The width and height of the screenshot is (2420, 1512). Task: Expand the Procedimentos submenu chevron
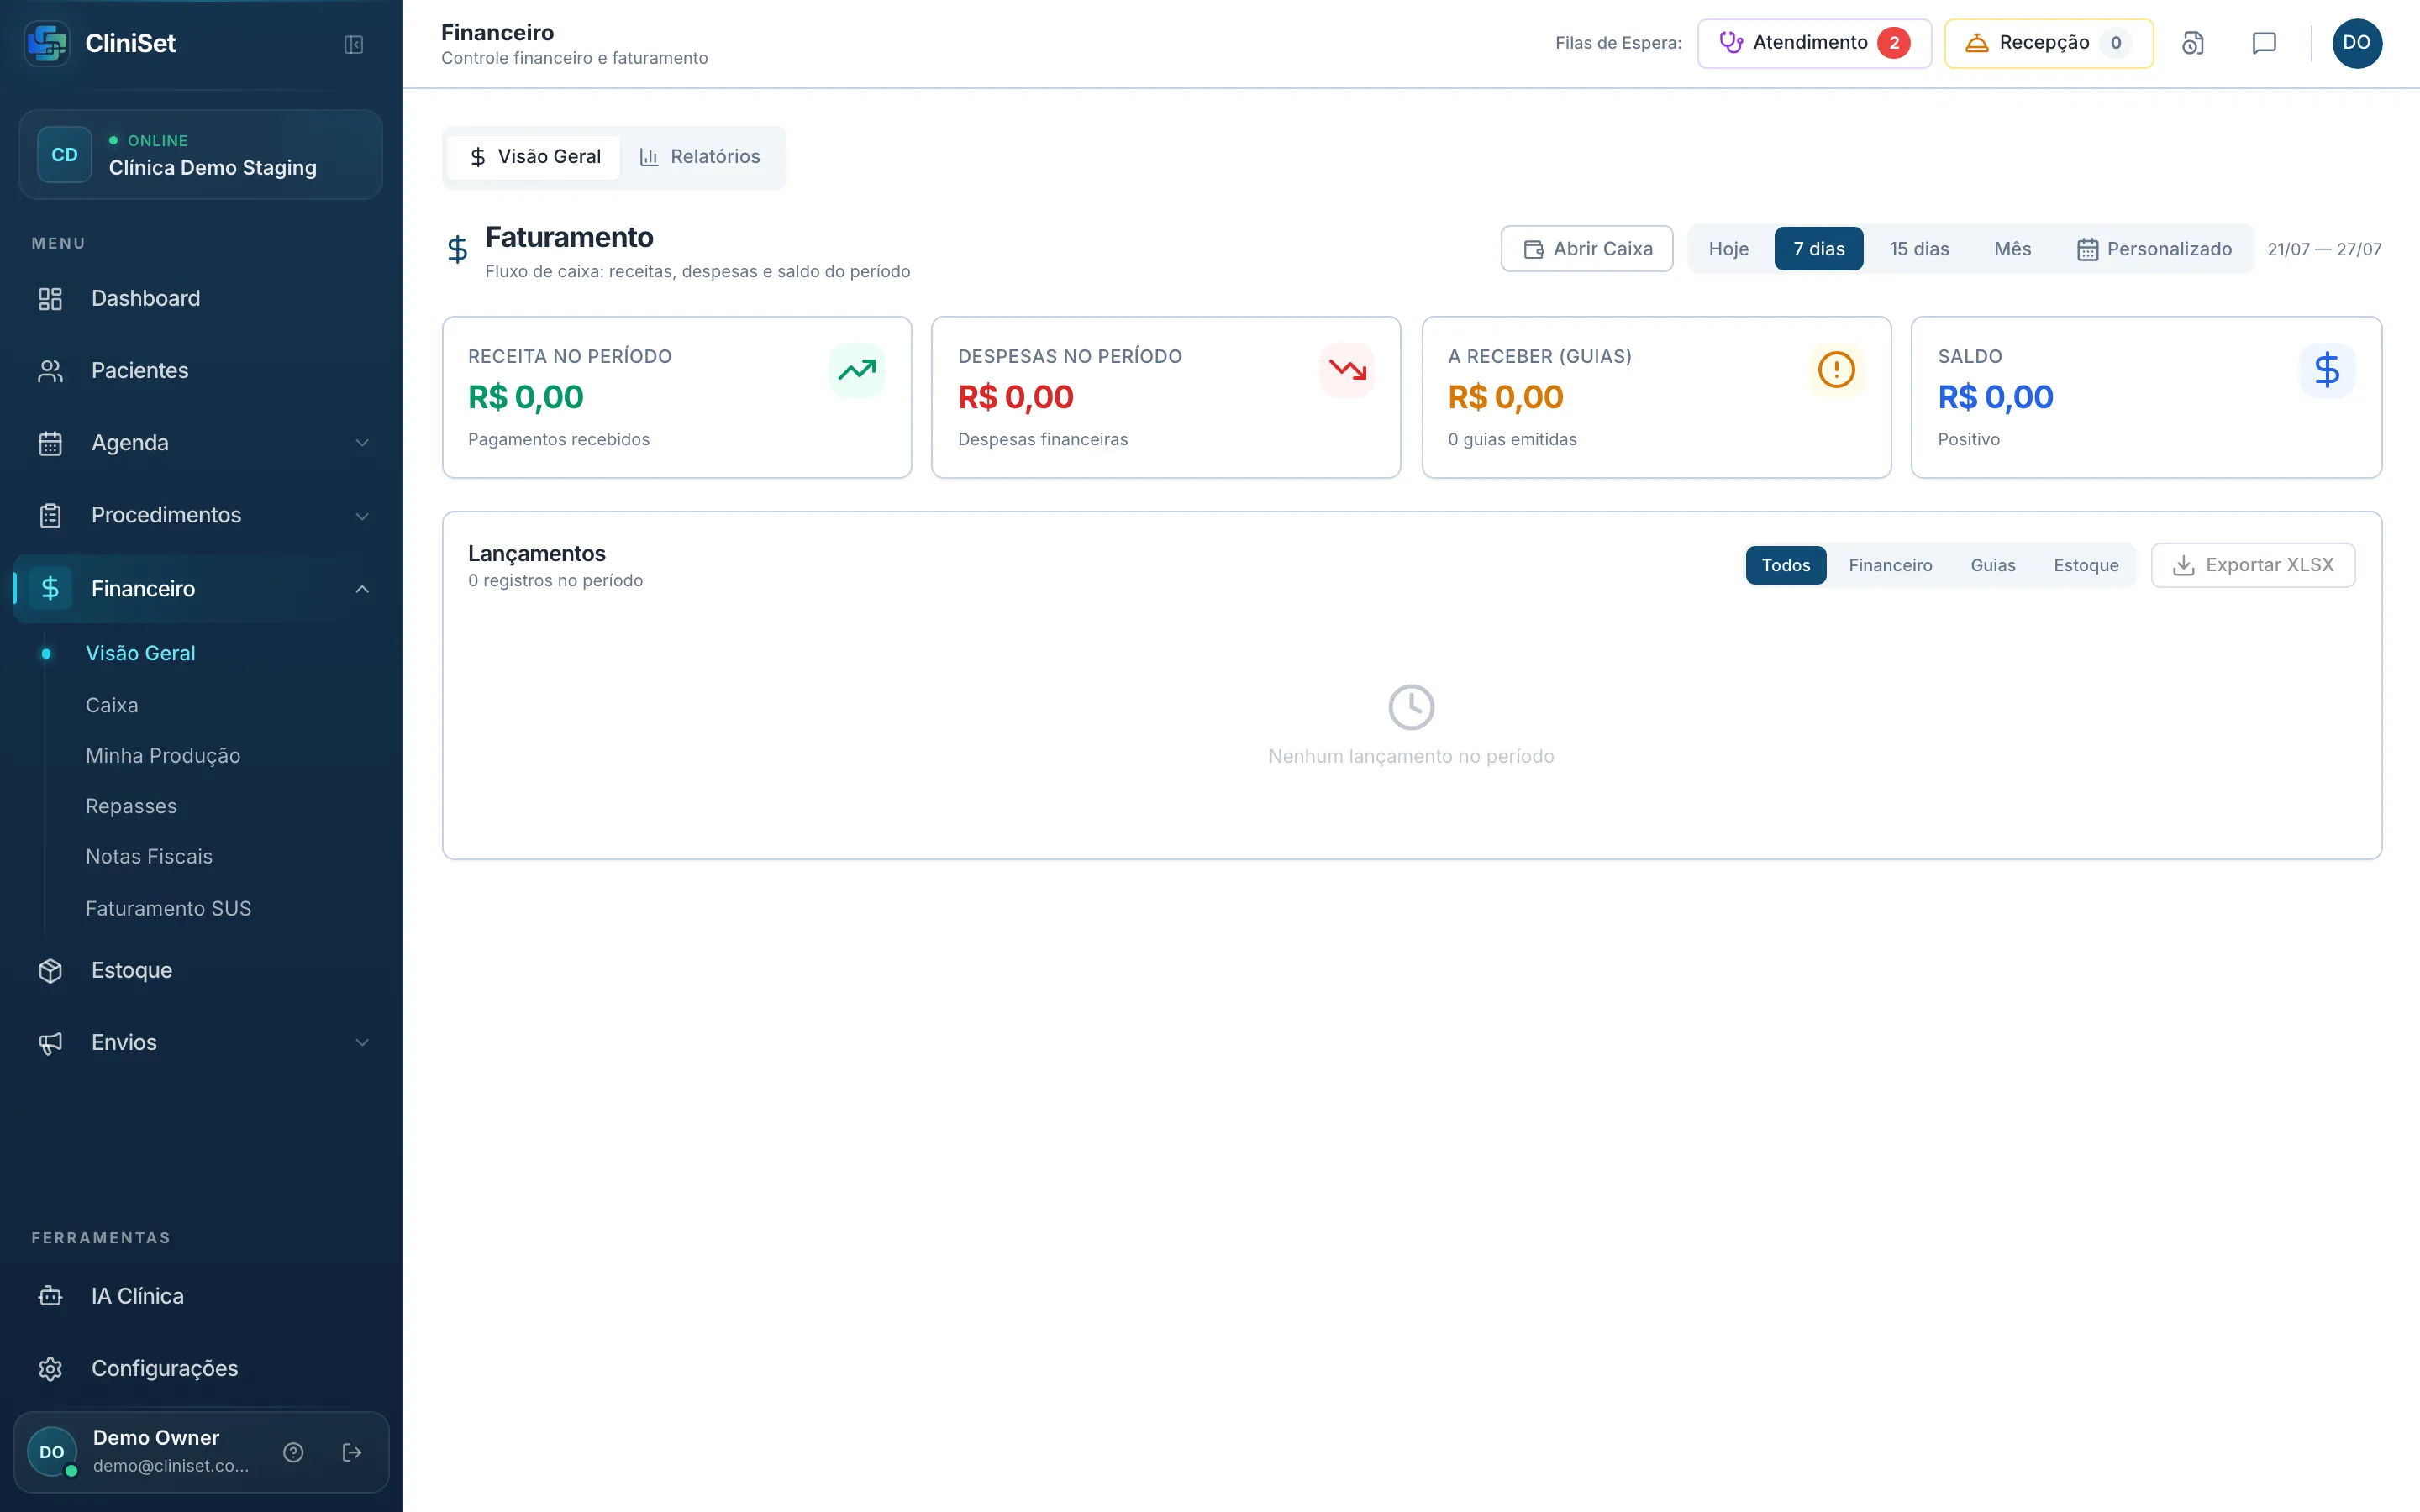pos(362,516)
